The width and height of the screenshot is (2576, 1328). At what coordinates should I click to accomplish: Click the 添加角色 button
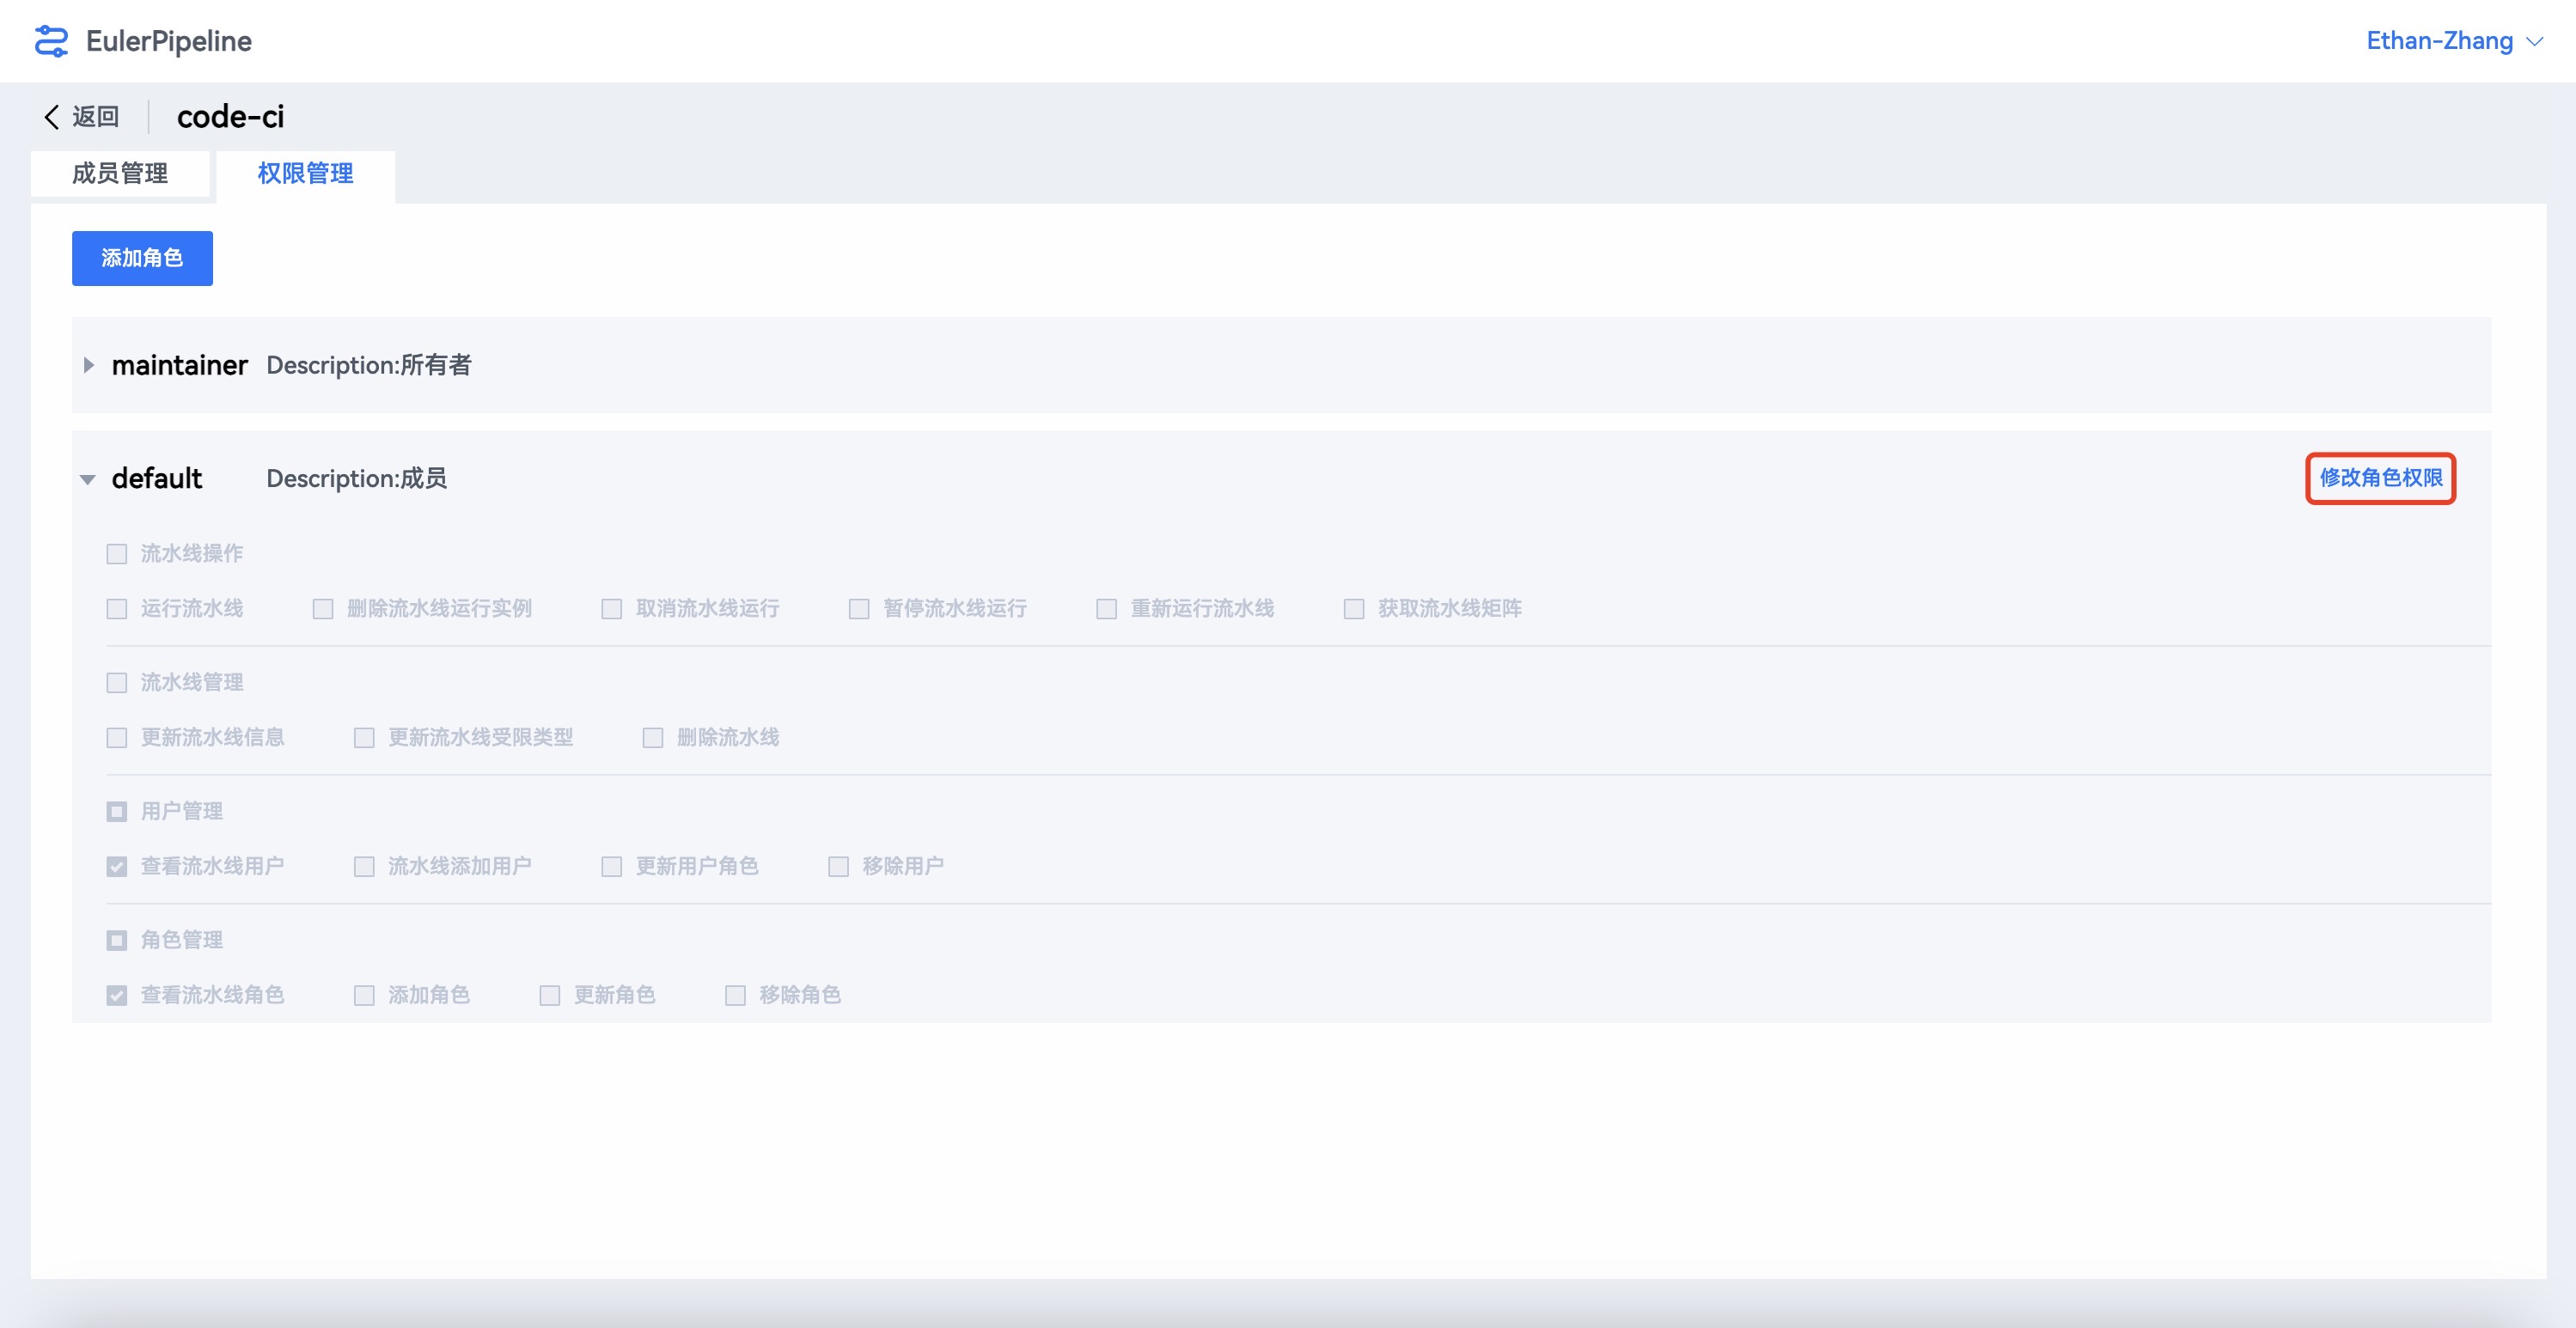142,258
